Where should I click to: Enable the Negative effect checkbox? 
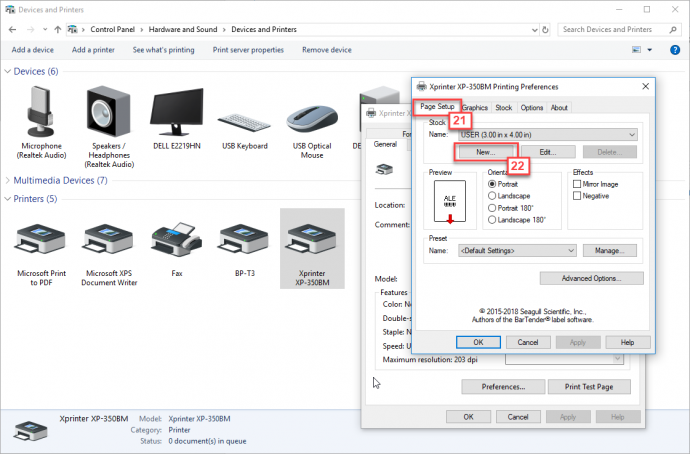pos(577,196)
